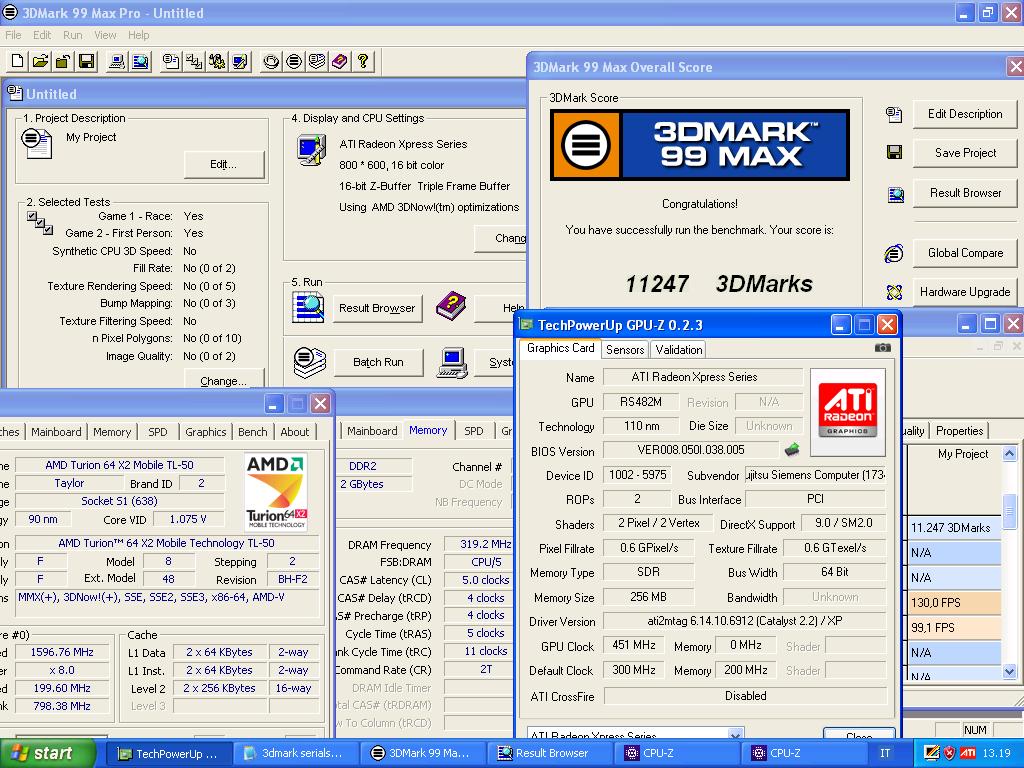Click the scroll up arrow in Result Browser
Image resolution: width=1024 pixels, height=768 pixels.
coord(1009,453)
